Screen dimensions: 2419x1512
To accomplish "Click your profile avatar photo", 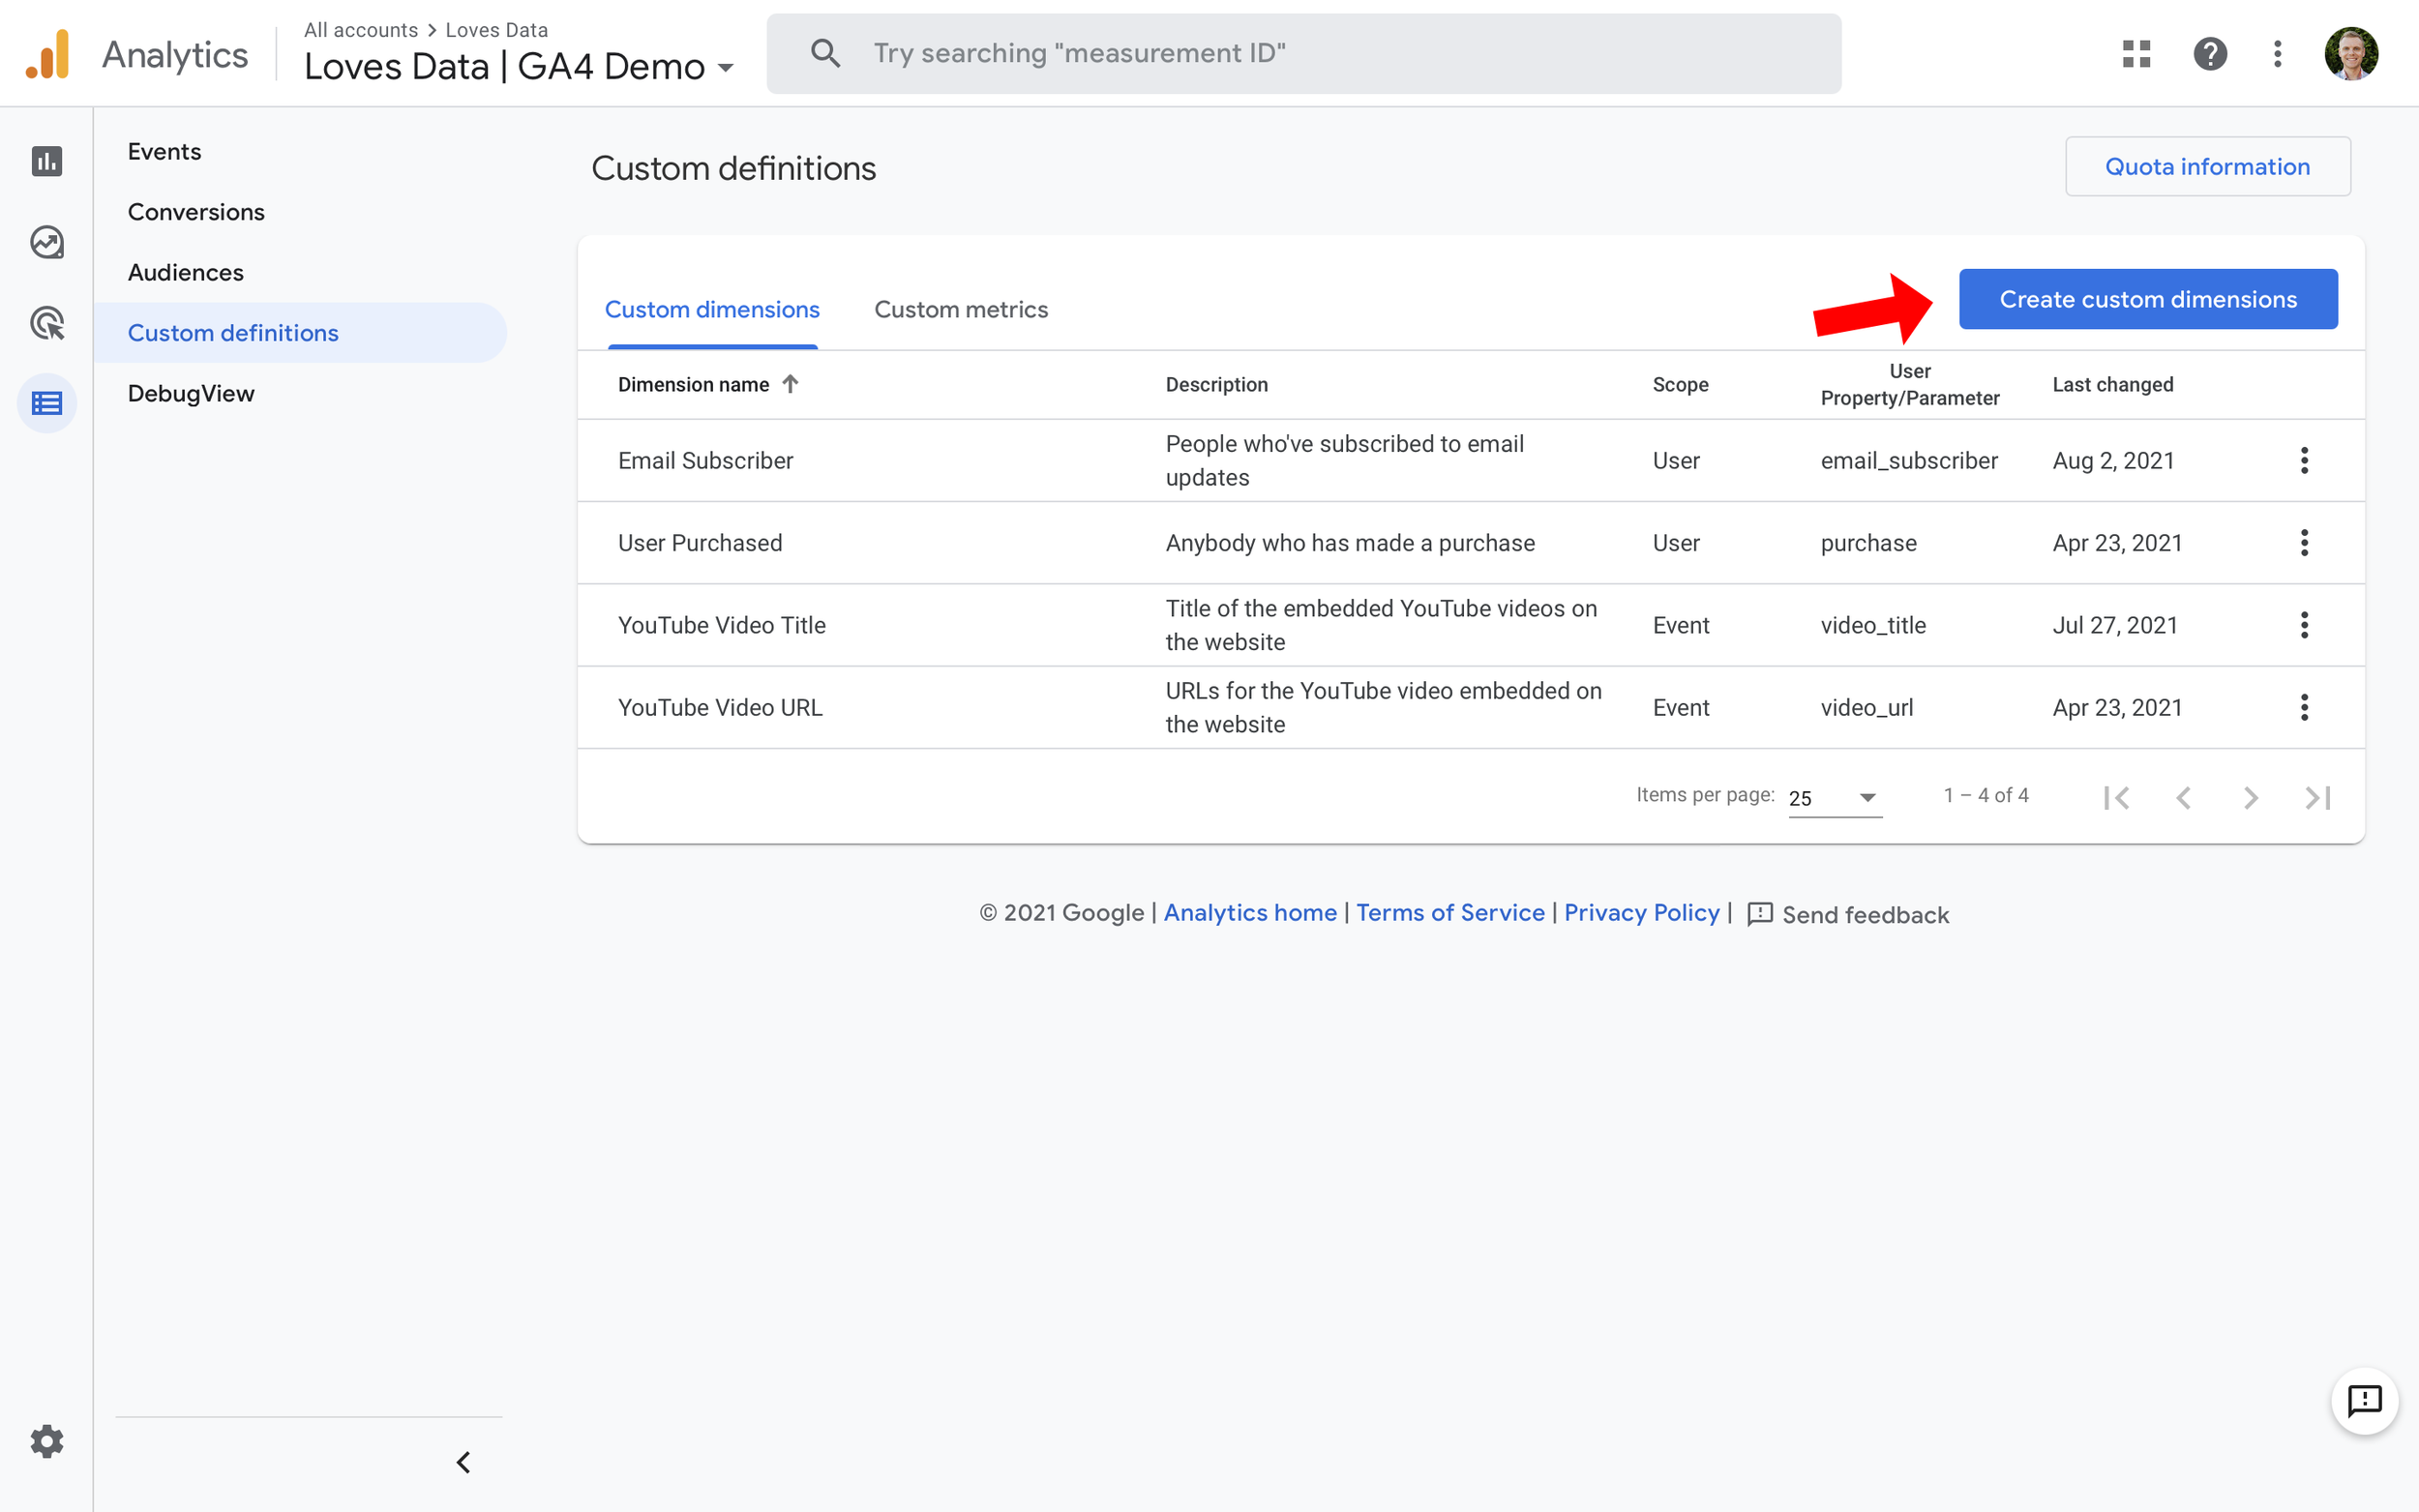I will [x=2352, y=53].
